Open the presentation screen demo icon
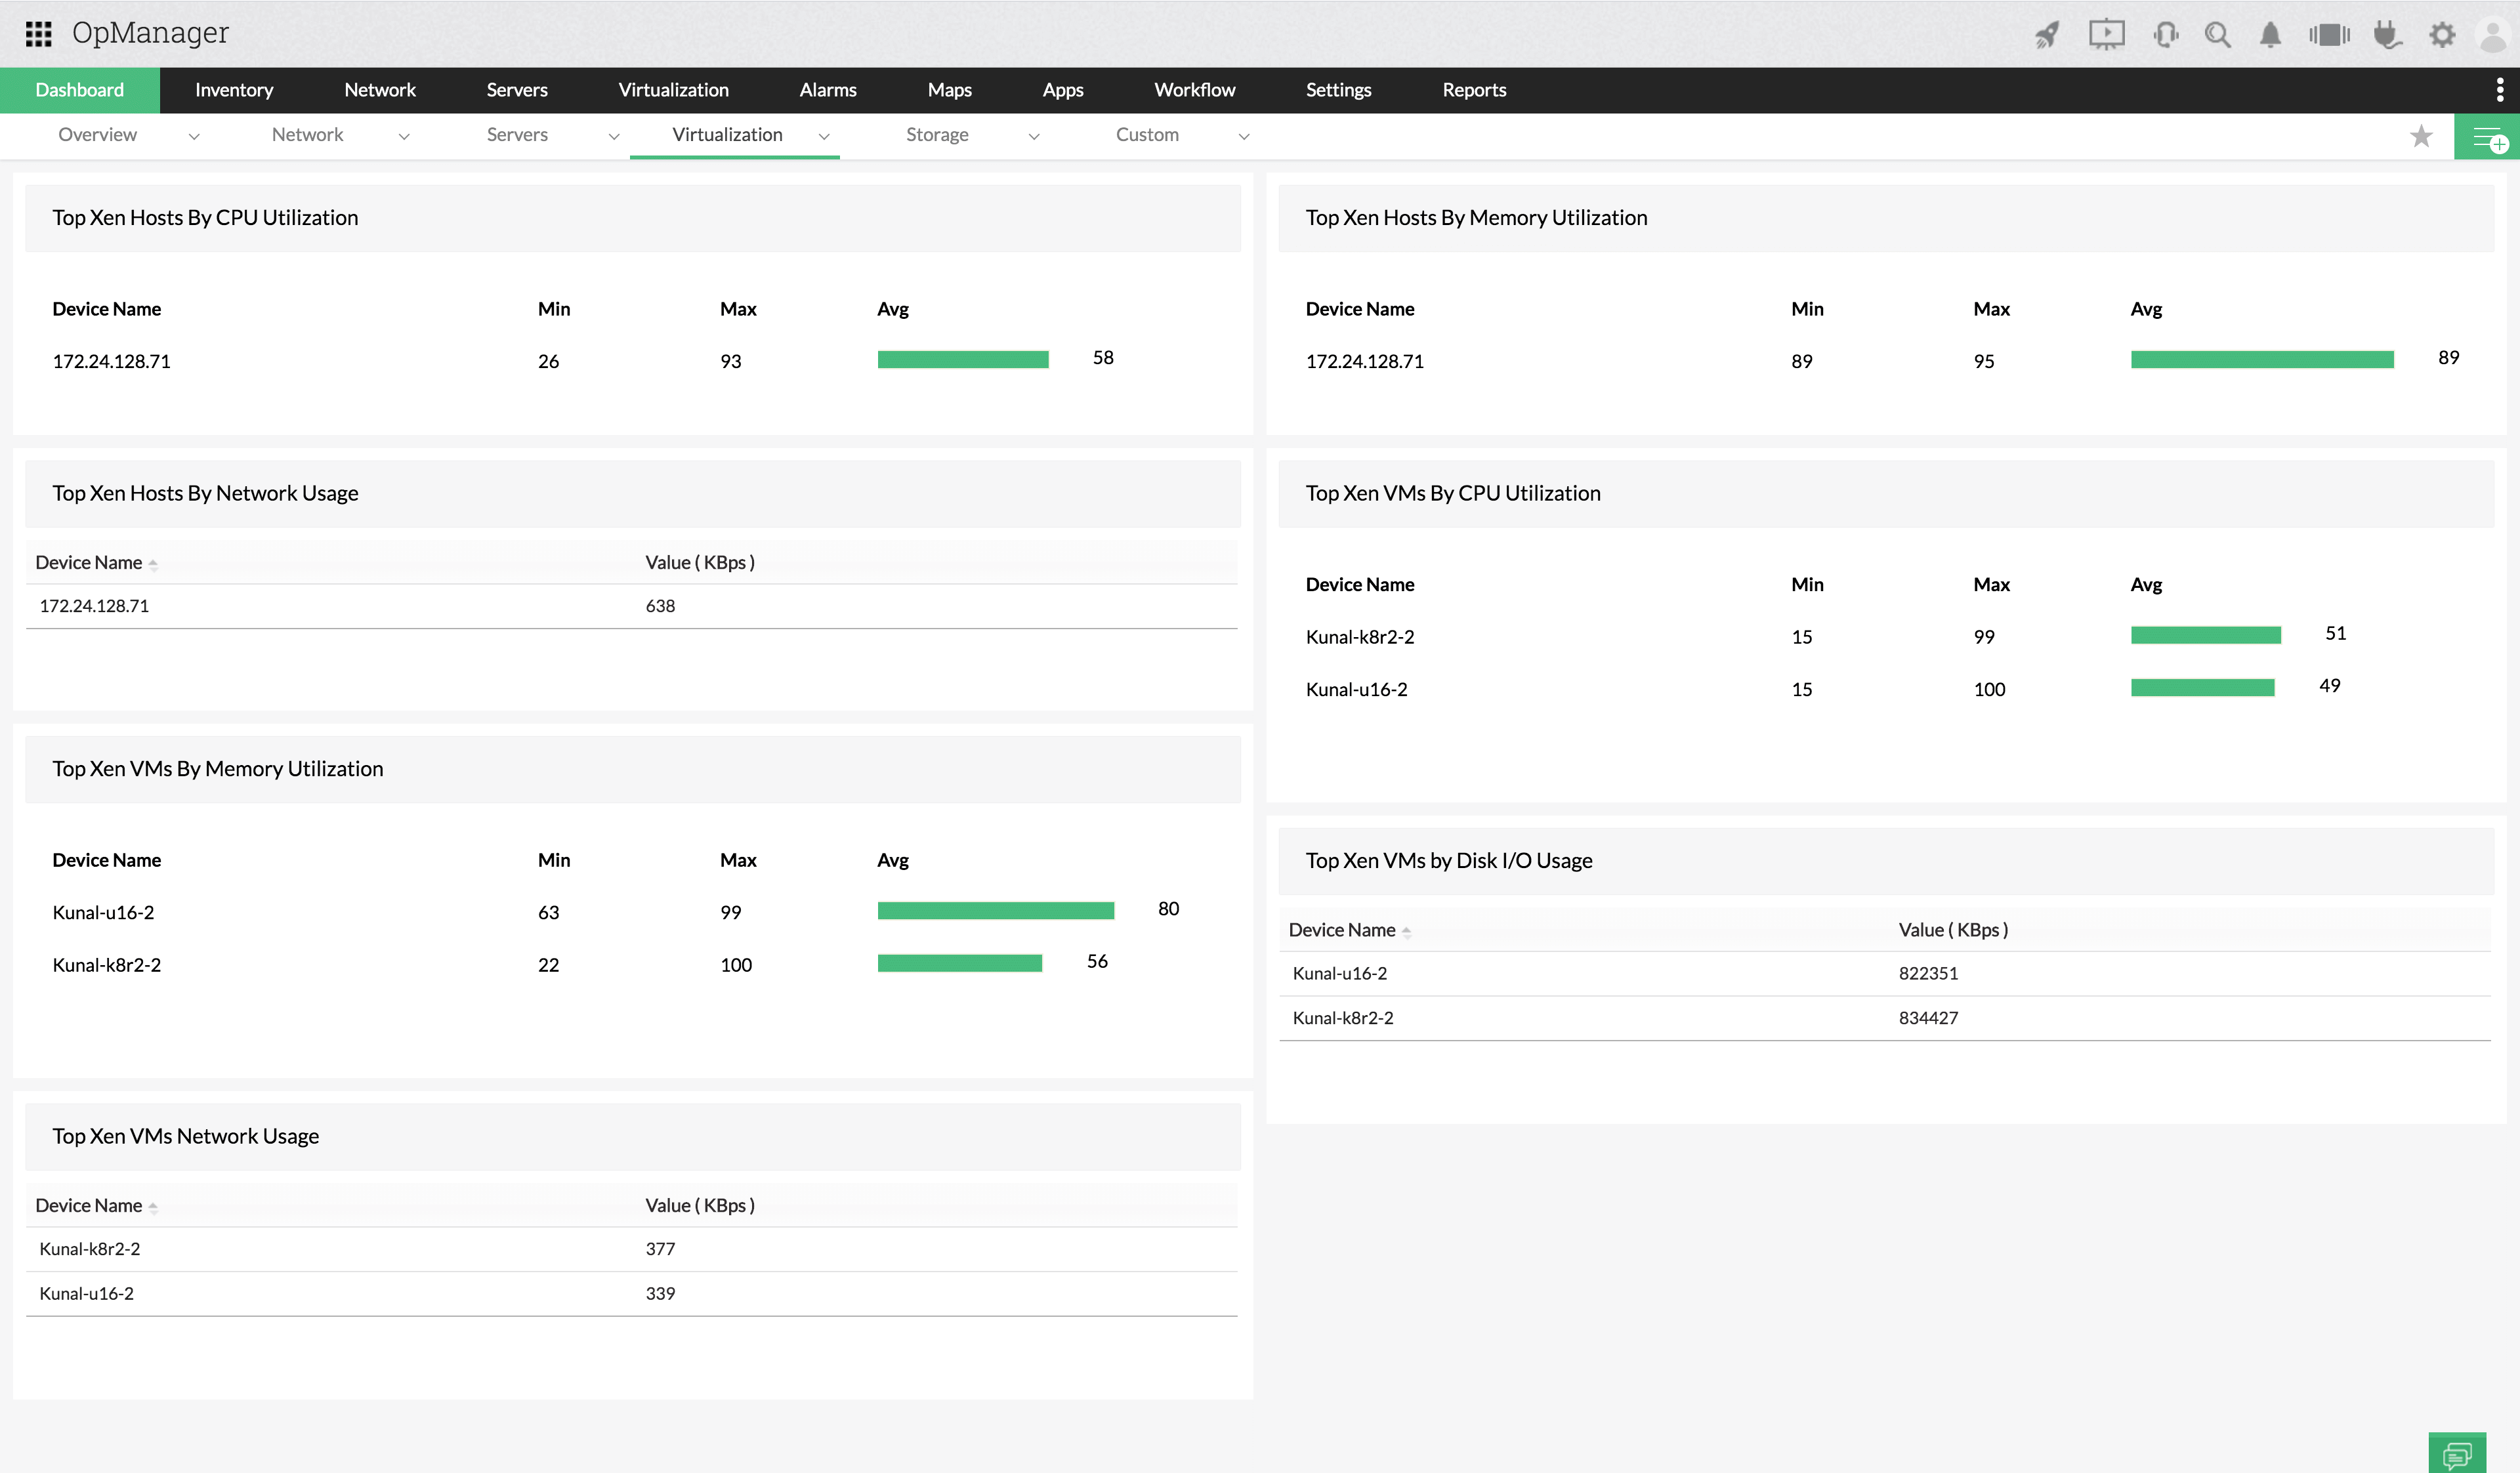The width and height of the screenshot is (2520, 1473). click(2106, 35)
